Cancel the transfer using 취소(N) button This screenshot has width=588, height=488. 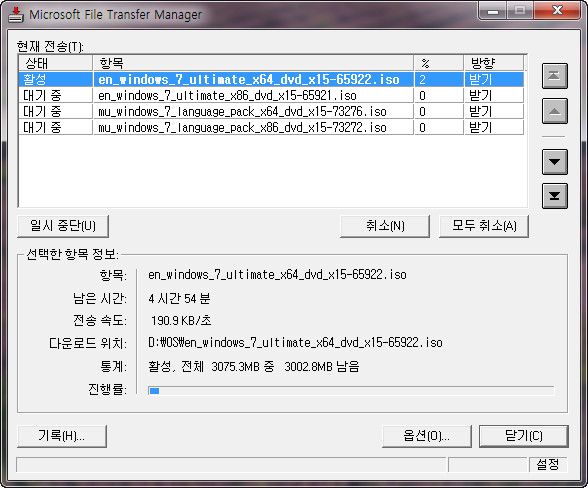[x=385, y=226]
